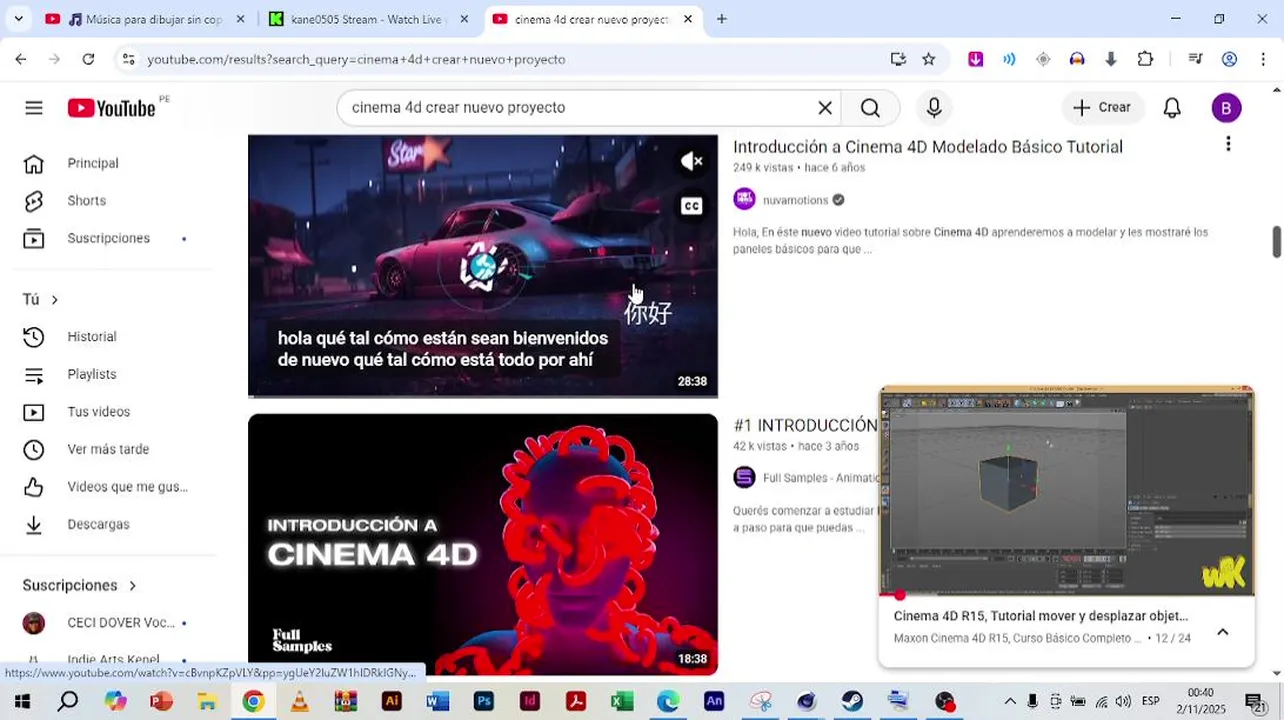Close the Música para dibujar tab
The width and height of the screenshot is (1284, 720).
pos(240,19)
